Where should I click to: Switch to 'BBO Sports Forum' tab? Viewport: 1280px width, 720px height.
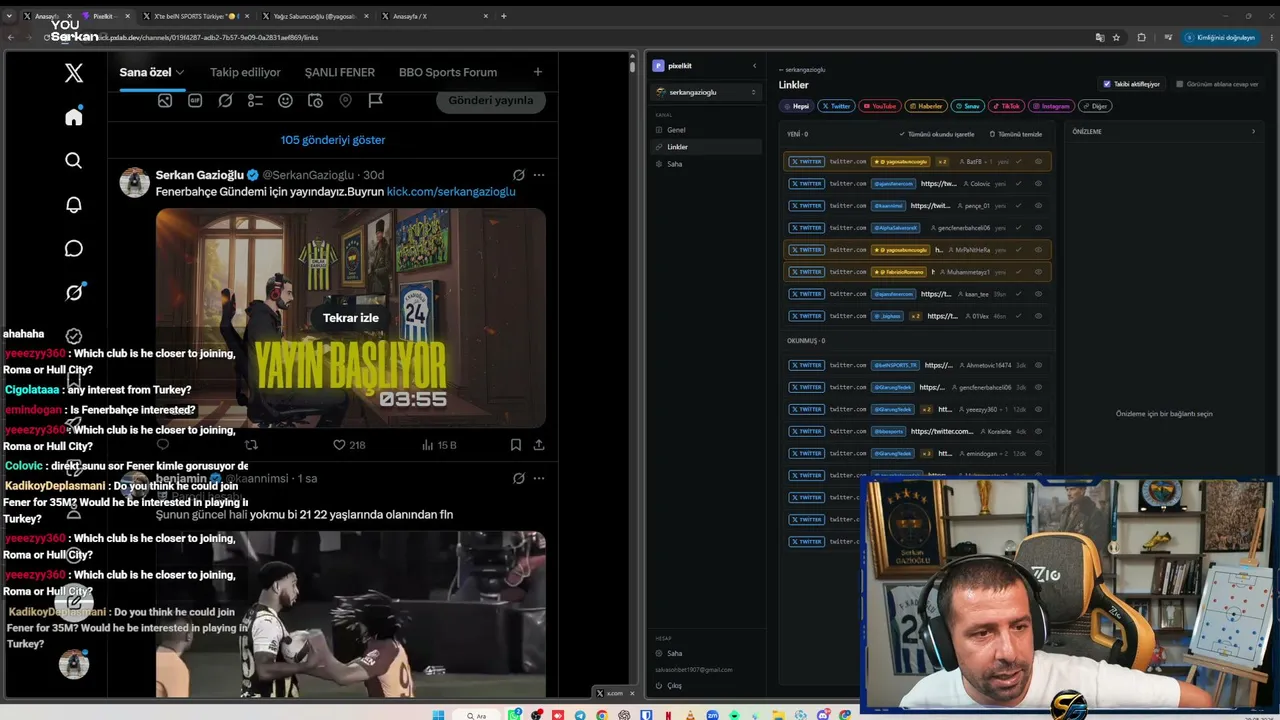click(448, 72)
